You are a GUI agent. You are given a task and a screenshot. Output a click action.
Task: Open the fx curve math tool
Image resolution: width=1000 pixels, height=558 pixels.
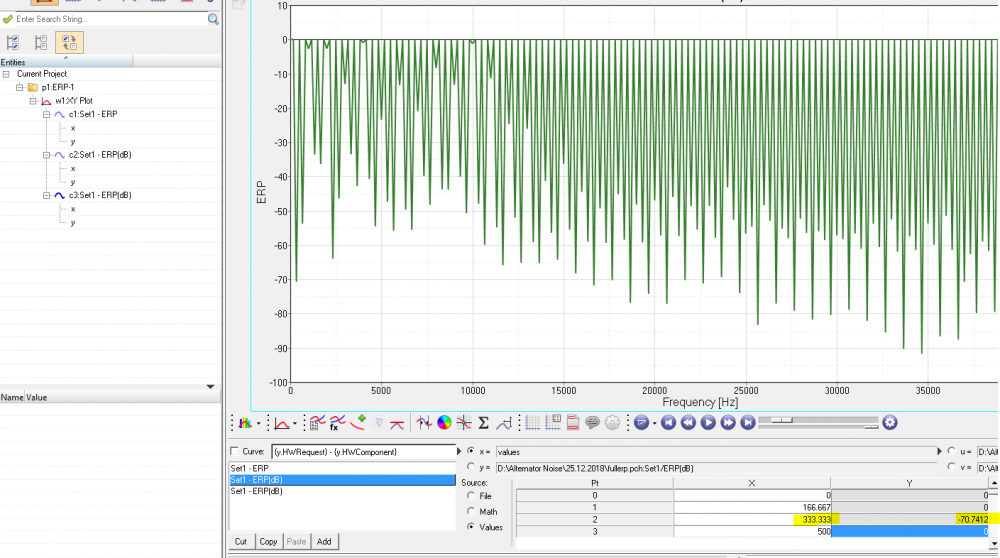(337, 423)
